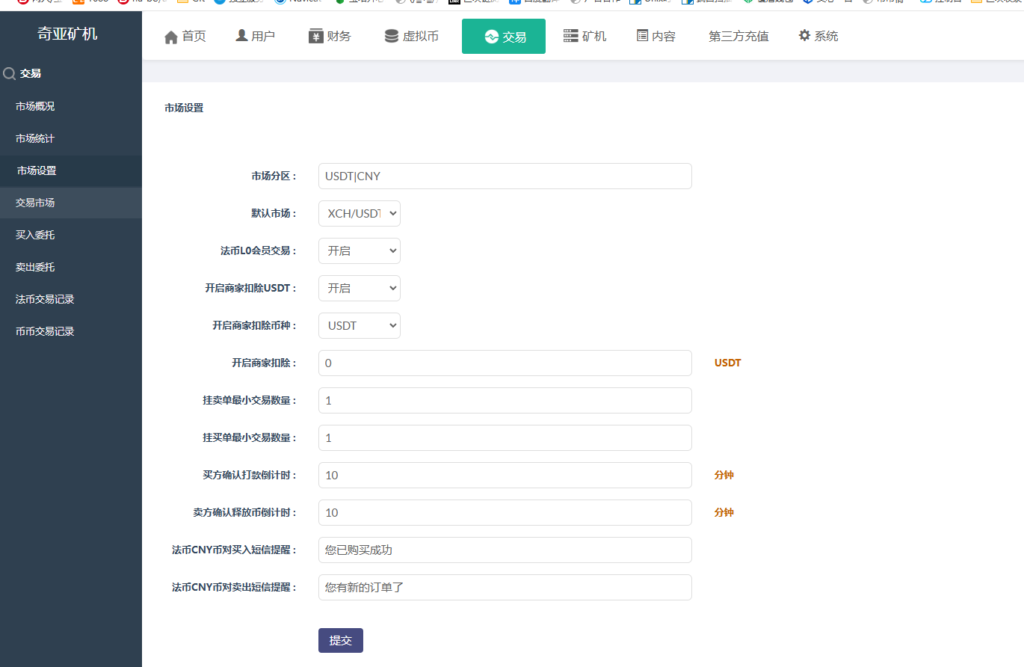Click the magnifier icon beside sidebar 交易
Screen dimensions: 1024x667
(x=10, y=71)
